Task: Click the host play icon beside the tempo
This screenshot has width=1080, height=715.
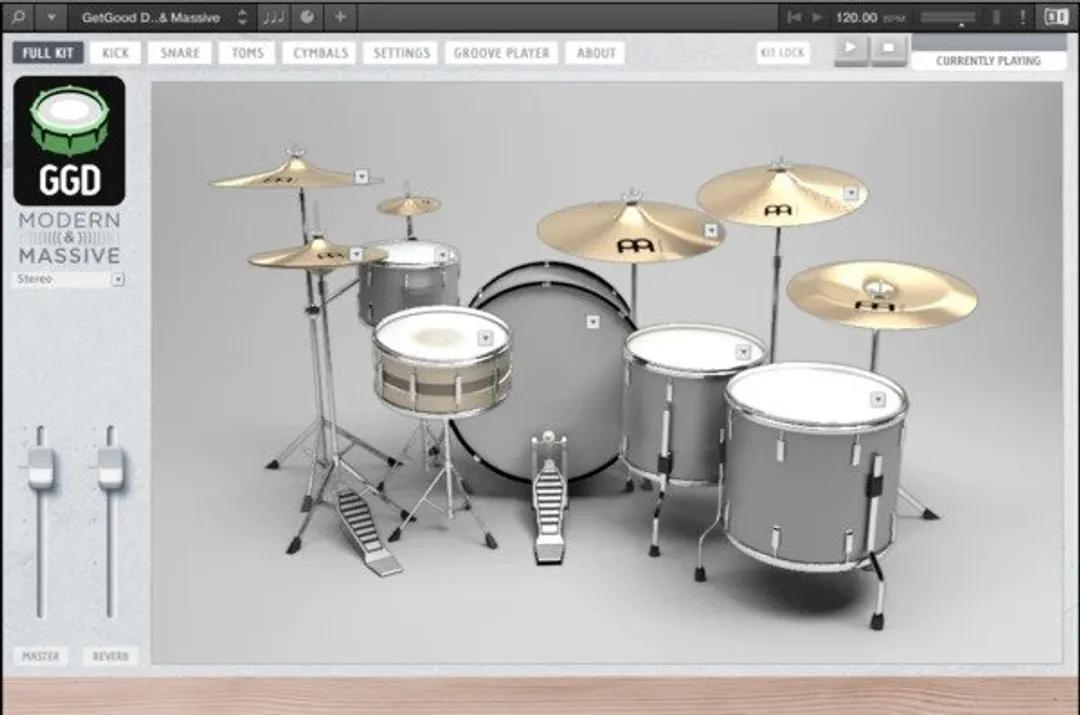Action: point(817,17)
